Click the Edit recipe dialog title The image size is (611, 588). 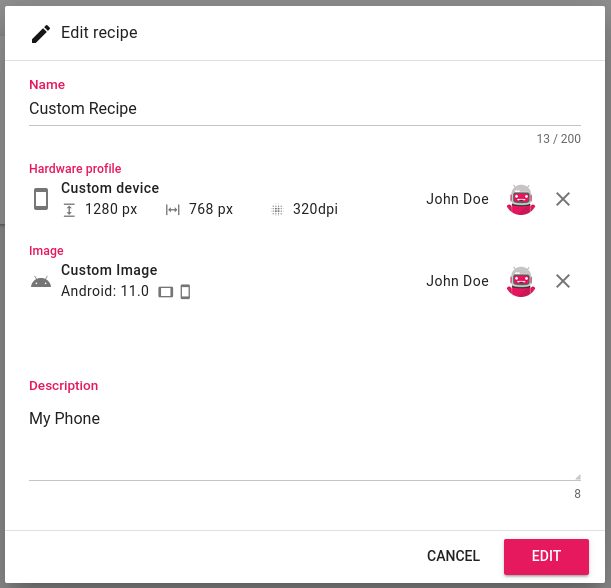(99, 32)
